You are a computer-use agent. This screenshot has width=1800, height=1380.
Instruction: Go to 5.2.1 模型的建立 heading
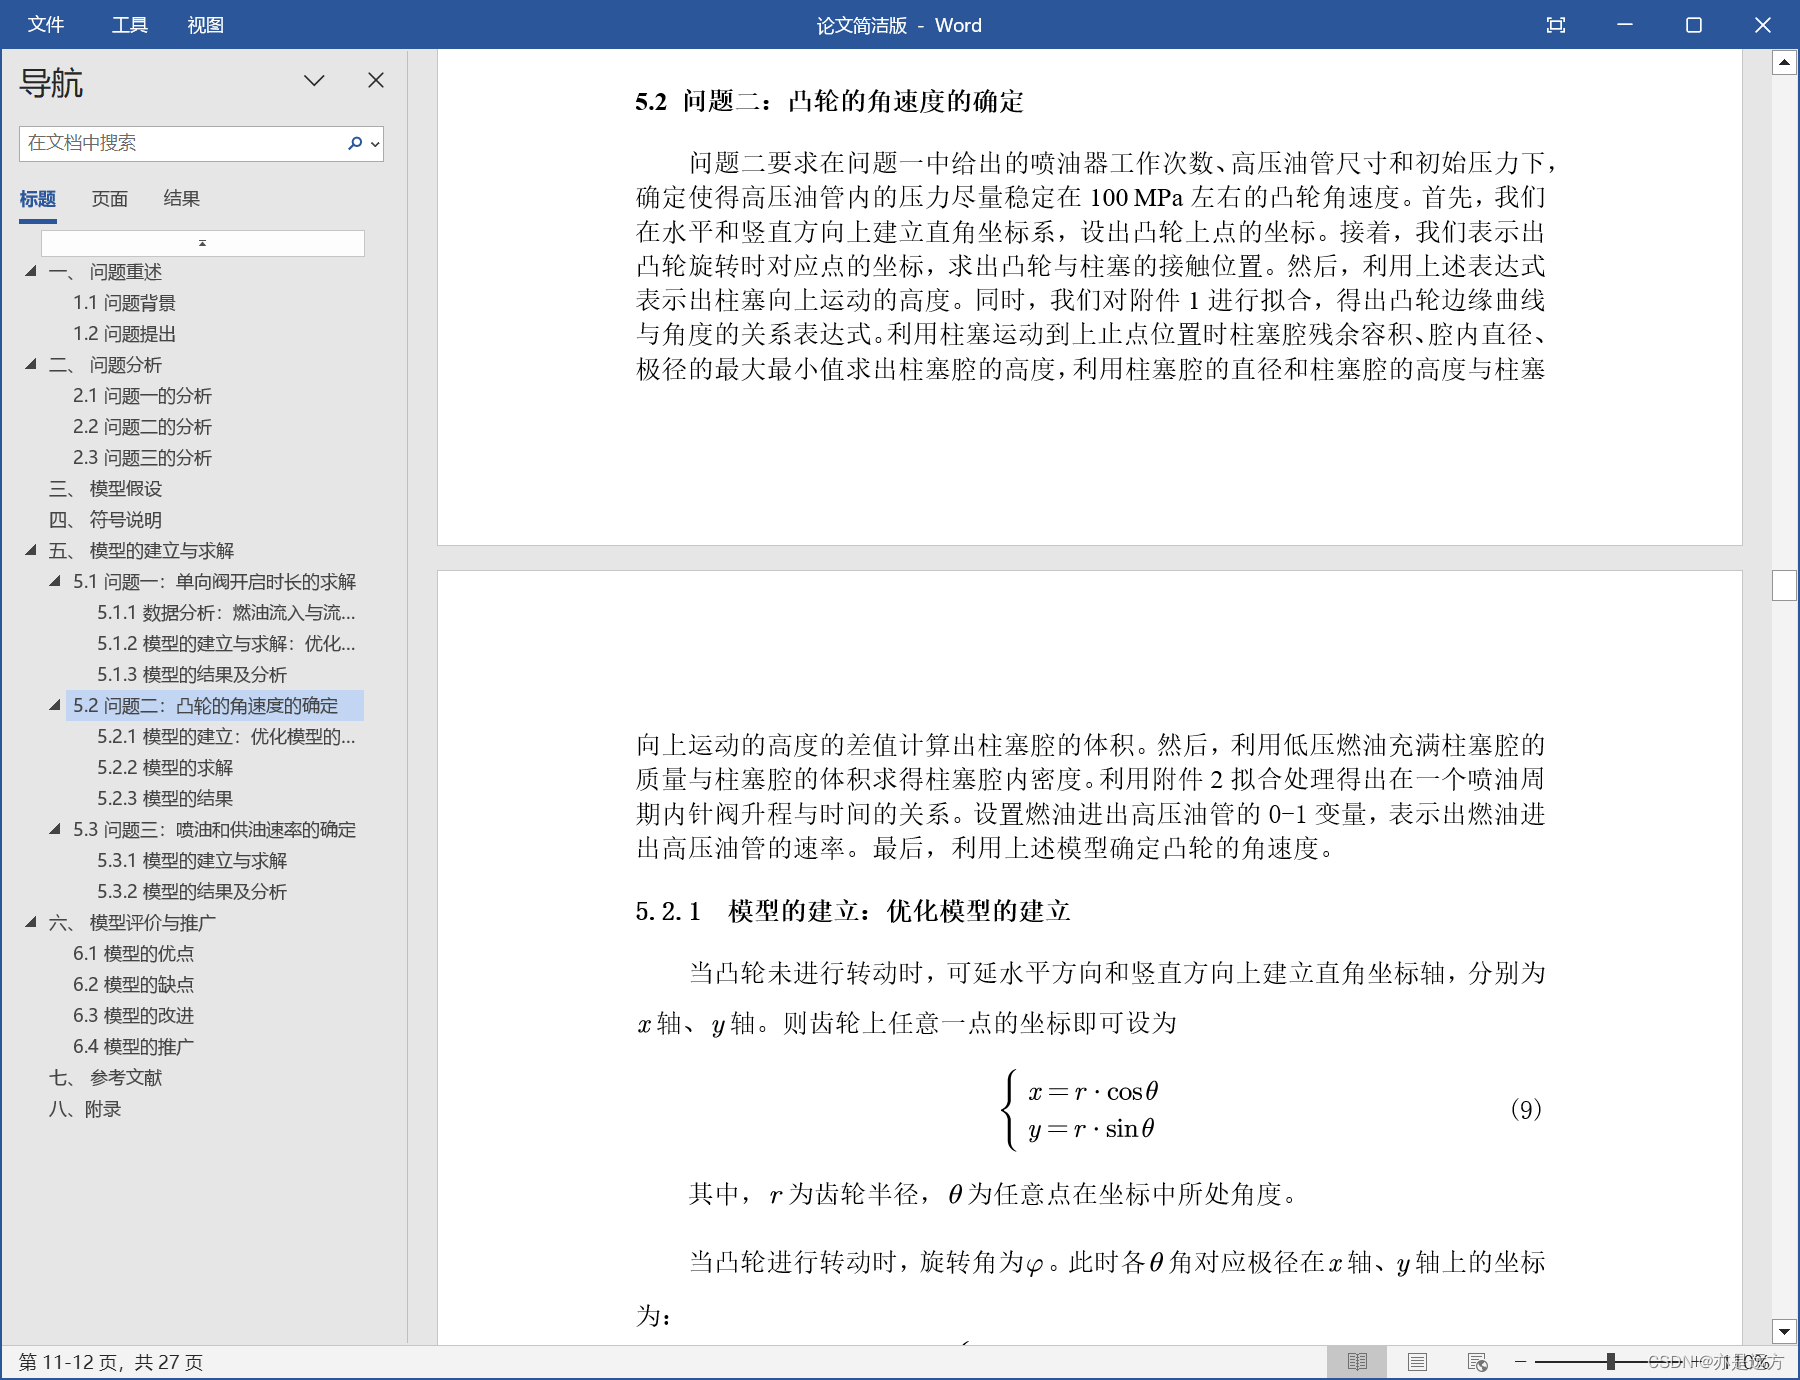pos(226,737)
